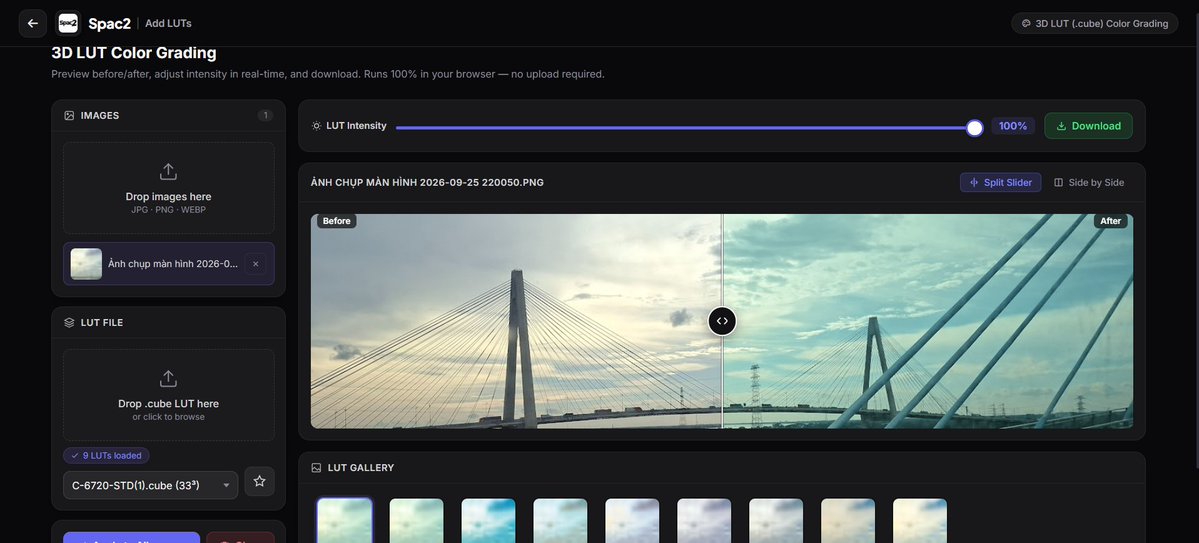Click the Add LUTs breadcrumb label
1199x543 pixels.
coord(168,24)
